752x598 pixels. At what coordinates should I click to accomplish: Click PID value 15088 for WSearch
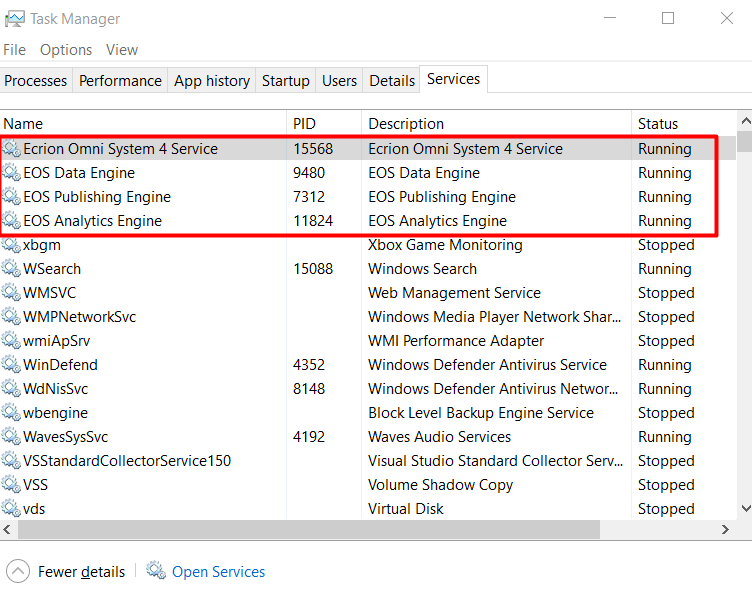313,269
